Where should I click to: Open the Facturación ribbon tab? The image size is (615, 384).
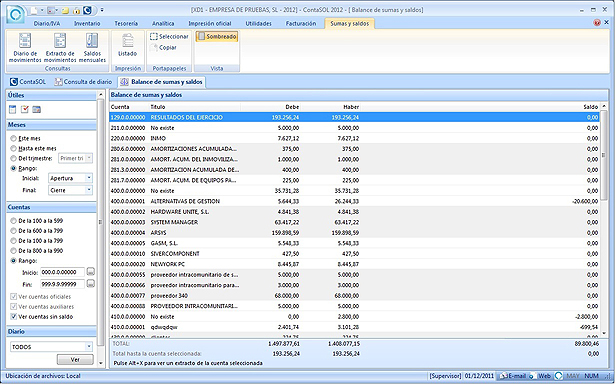(x=301, y=24)
